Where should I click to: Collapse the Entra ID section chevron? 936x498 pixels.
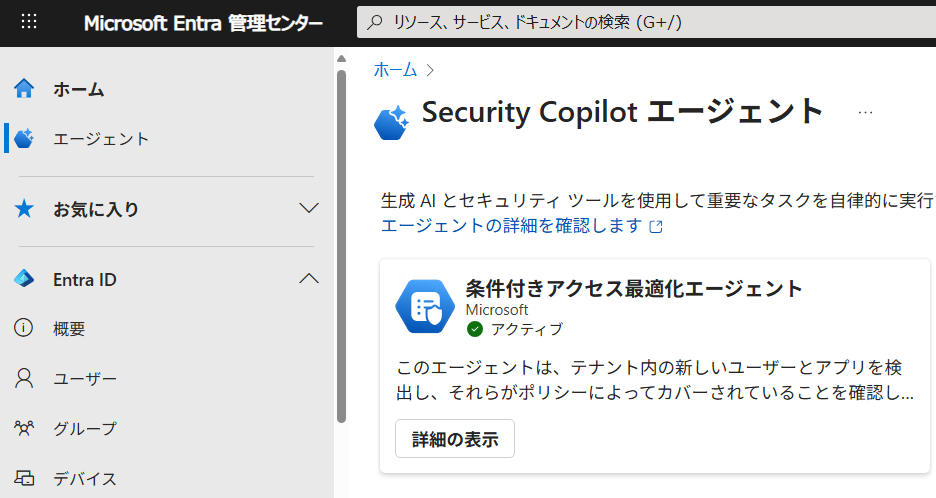pos(309,279)
